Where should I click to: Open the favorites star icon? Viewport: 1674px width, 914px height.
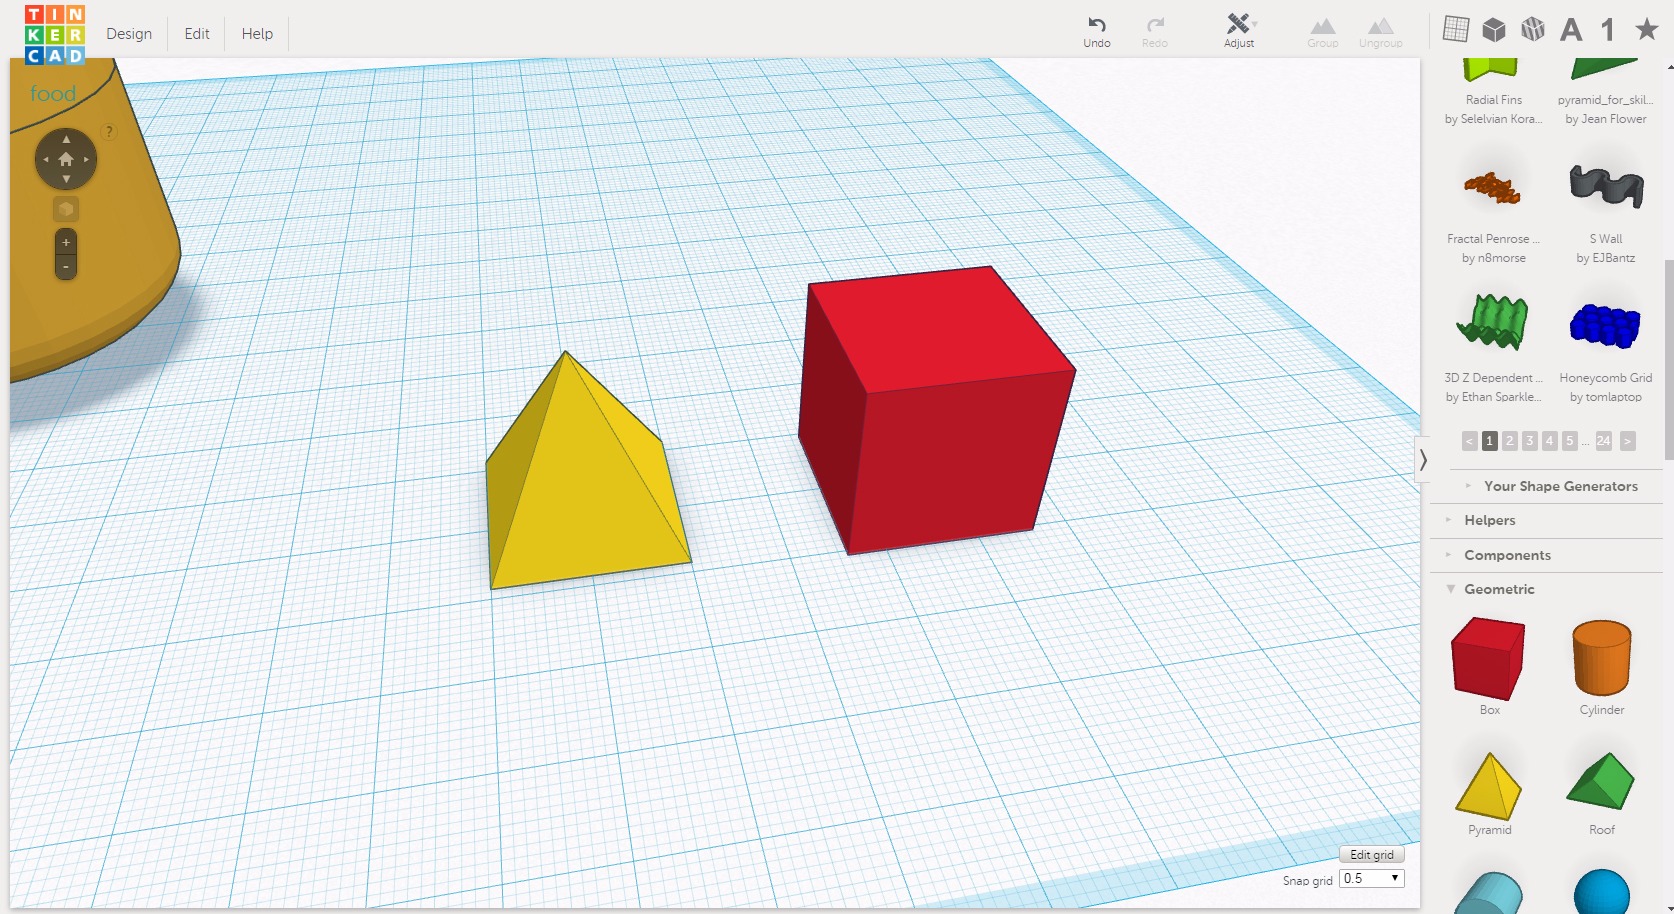(1646, 29)
